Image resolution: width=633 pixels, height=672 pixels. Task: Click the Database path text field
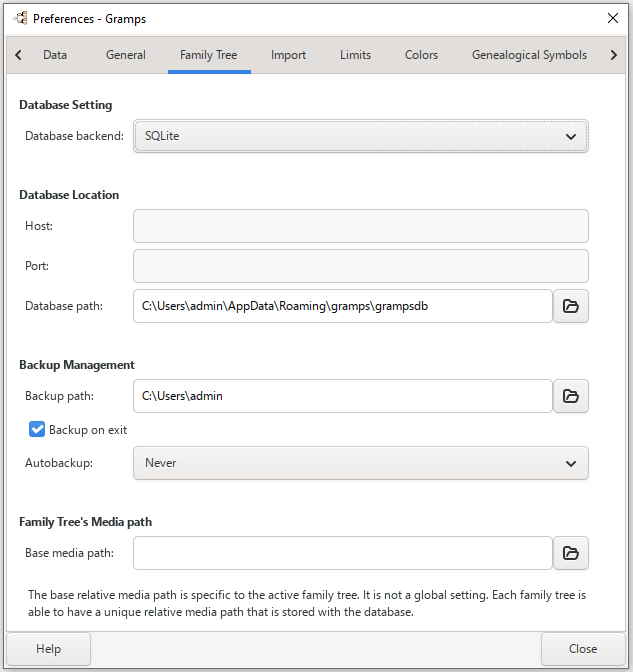[x=342, y=306]
